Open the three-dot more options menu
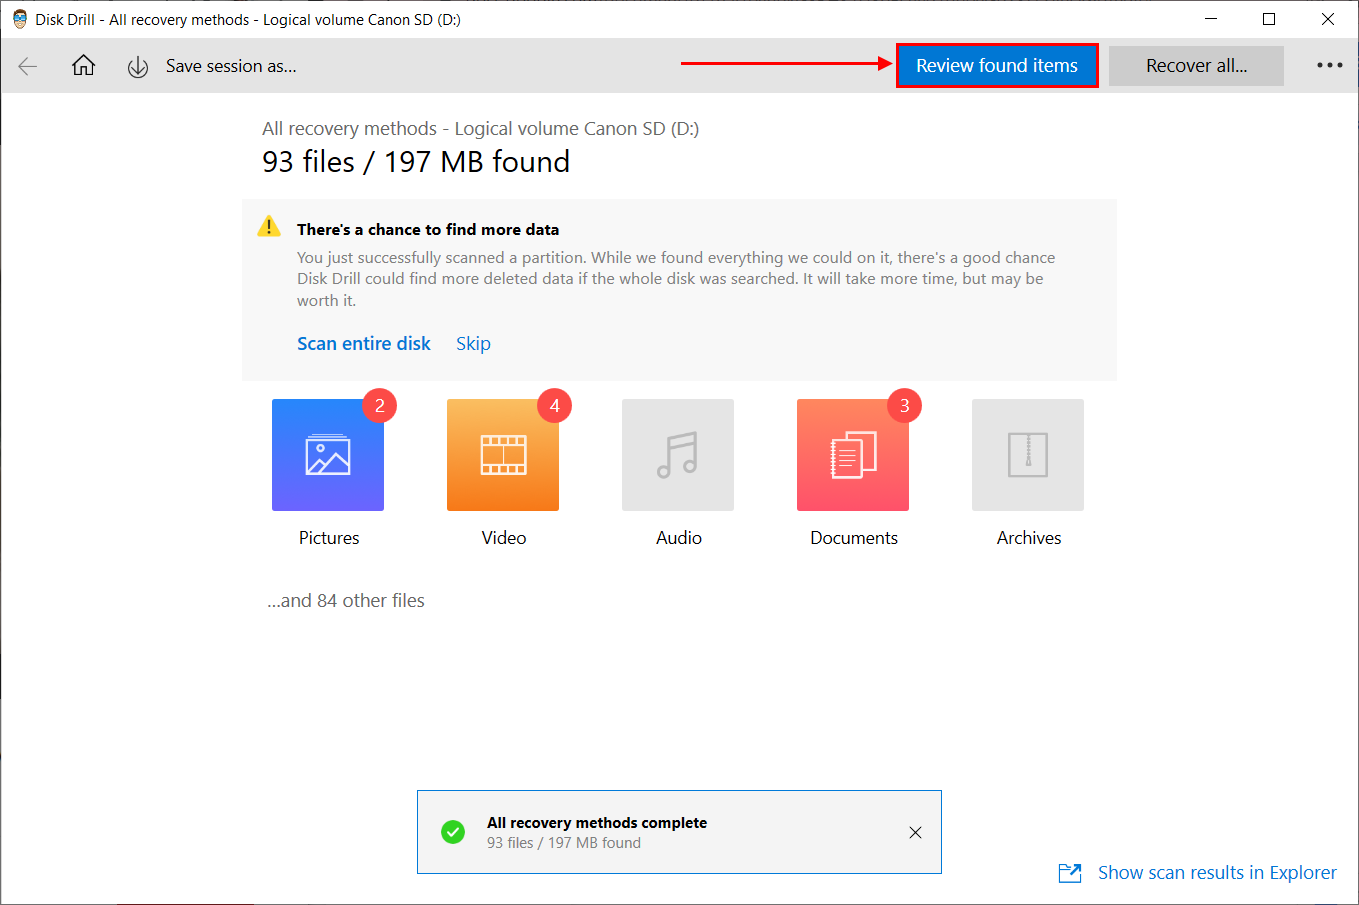This screenshot has height=905, width=1359. [1329, 66]
